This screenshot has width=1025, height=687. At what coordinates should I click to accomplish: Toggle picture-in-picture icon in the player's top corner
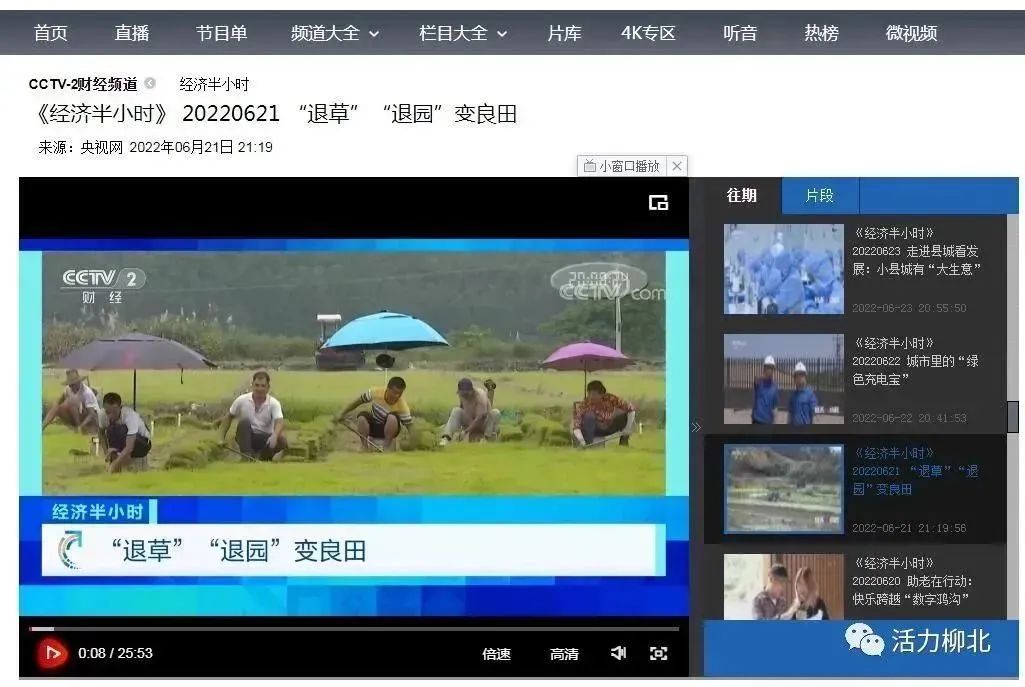[658, 202]
